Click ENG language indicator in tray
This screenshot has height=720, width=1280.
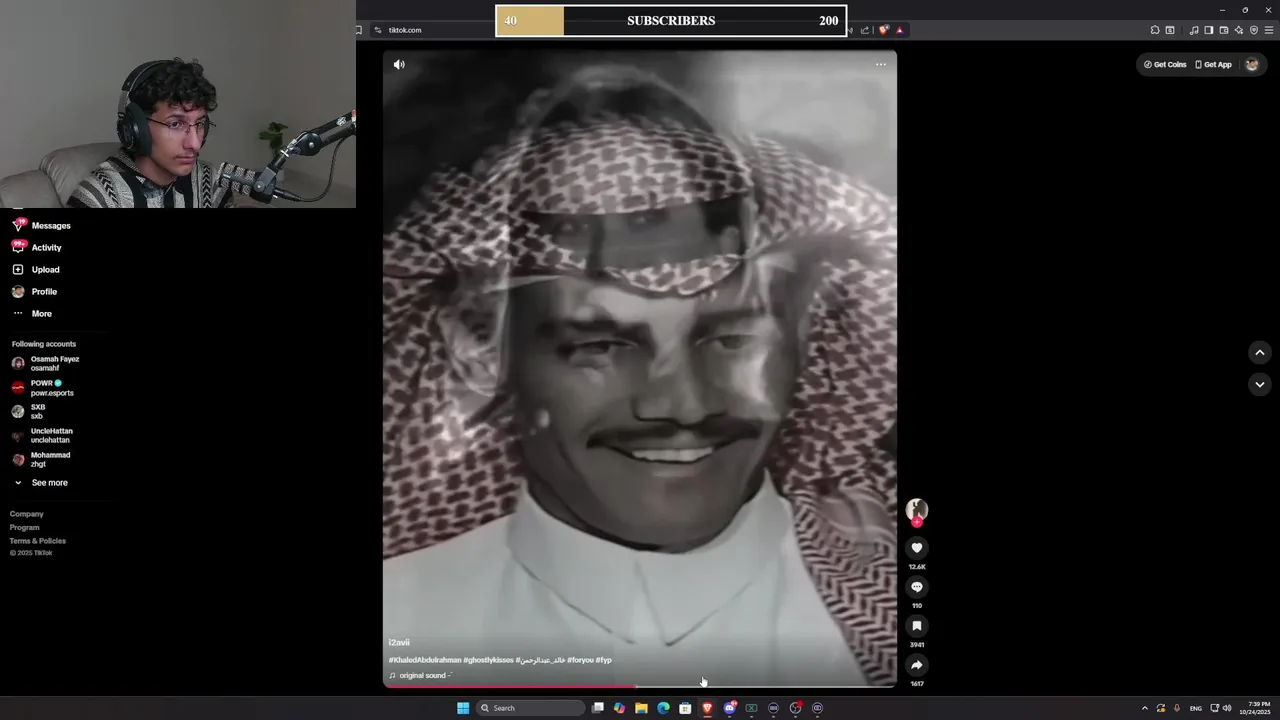[x=1196, y=708]
